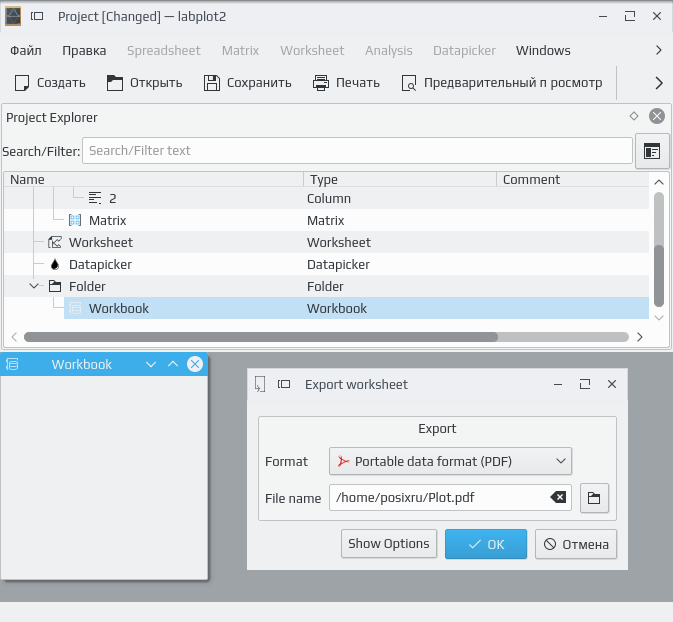The image size is (673, 622).
Task: Open the Предварительный просмотр (Print Preview) toolbar item
Action: 502,83
